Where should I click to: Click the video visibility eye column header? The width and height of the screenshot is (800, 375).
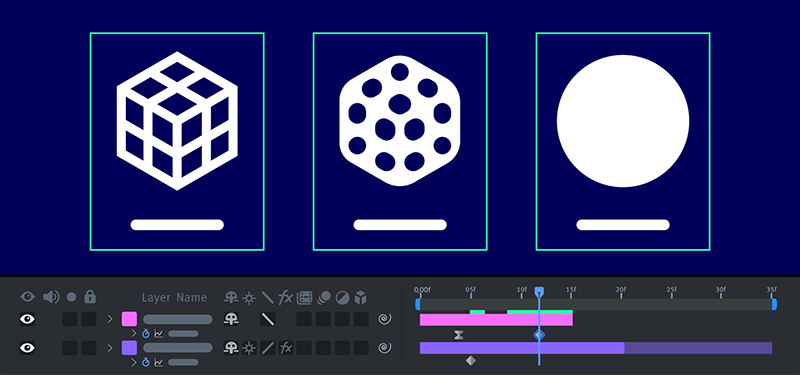point(28,296)
